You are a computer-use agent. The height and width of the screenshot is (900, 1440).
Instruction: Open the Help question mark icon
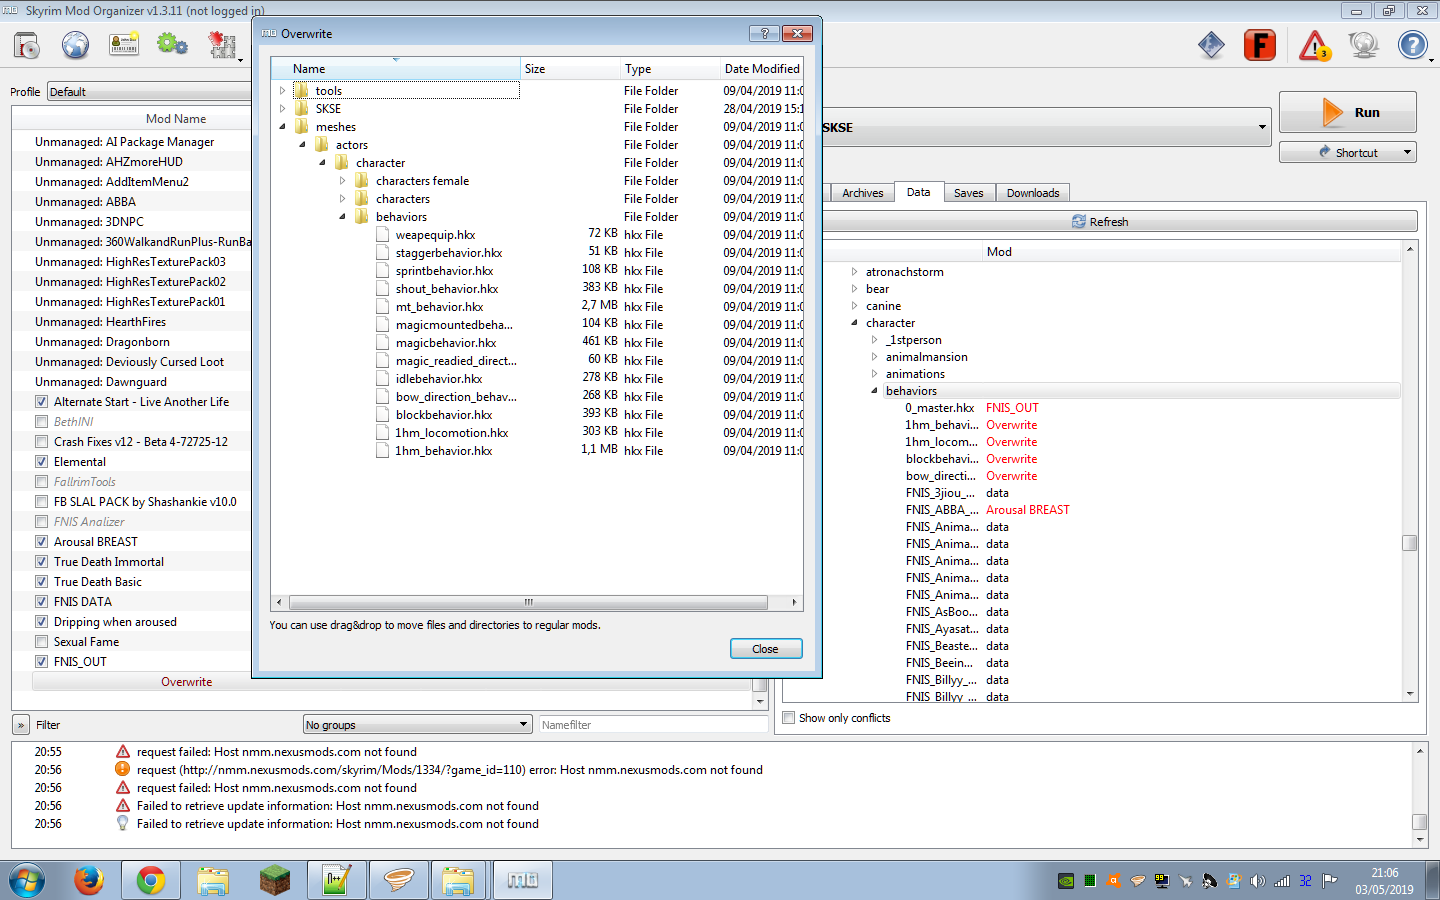pos(1412,45)
